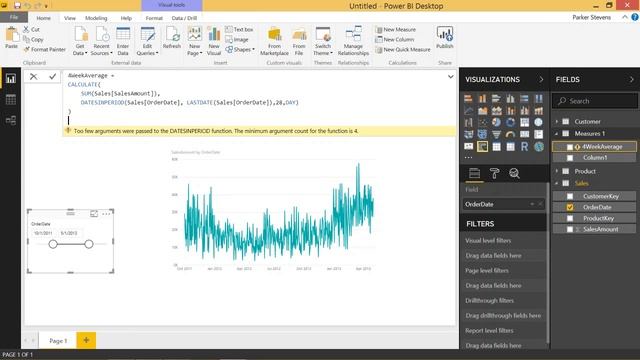
Task: Select the Scatter chart visualization
Action: click(x=482, y=122)
